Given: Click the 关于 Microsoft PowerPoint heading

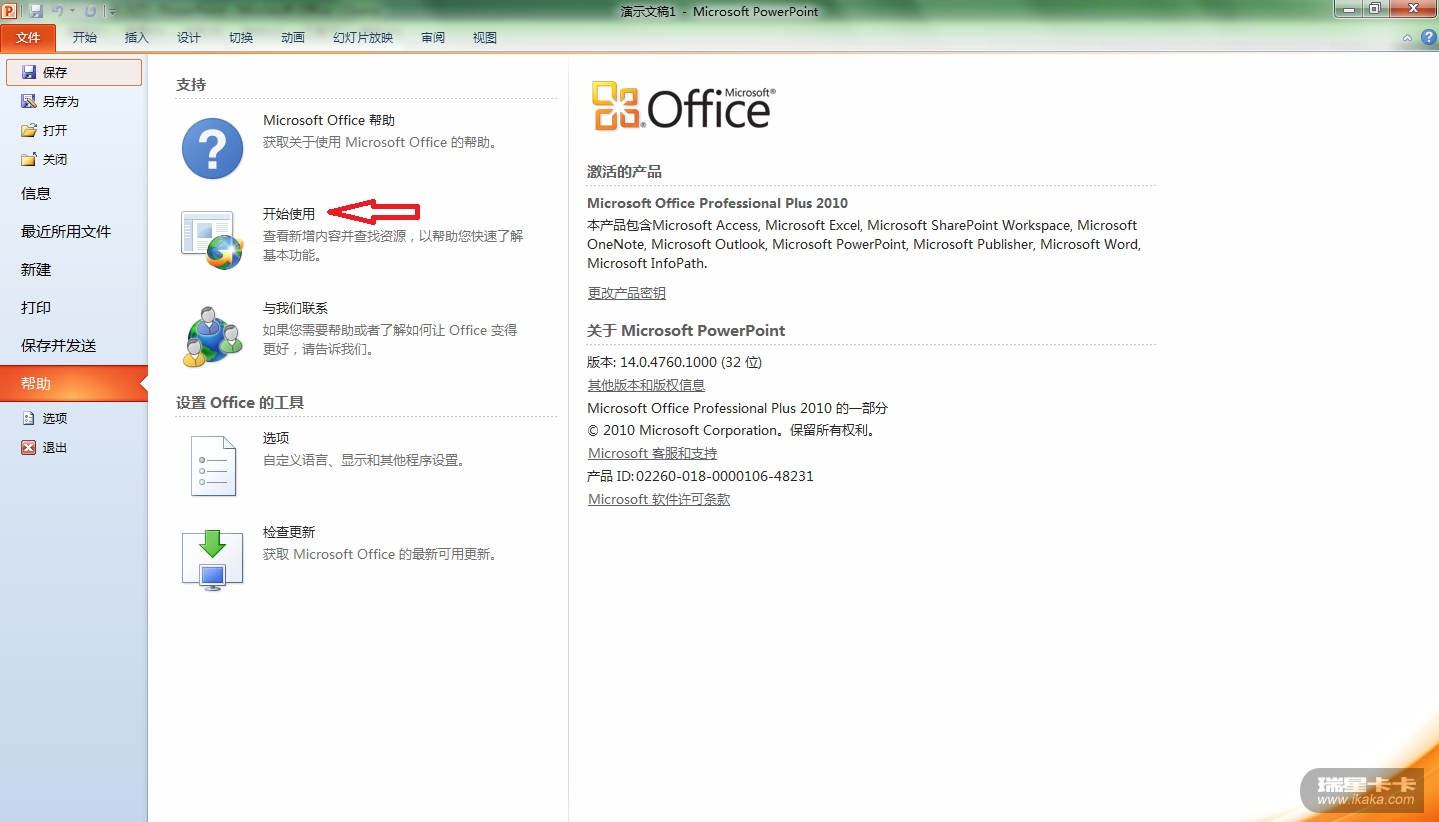Looking at the screenshot, I should coord(686,330).
